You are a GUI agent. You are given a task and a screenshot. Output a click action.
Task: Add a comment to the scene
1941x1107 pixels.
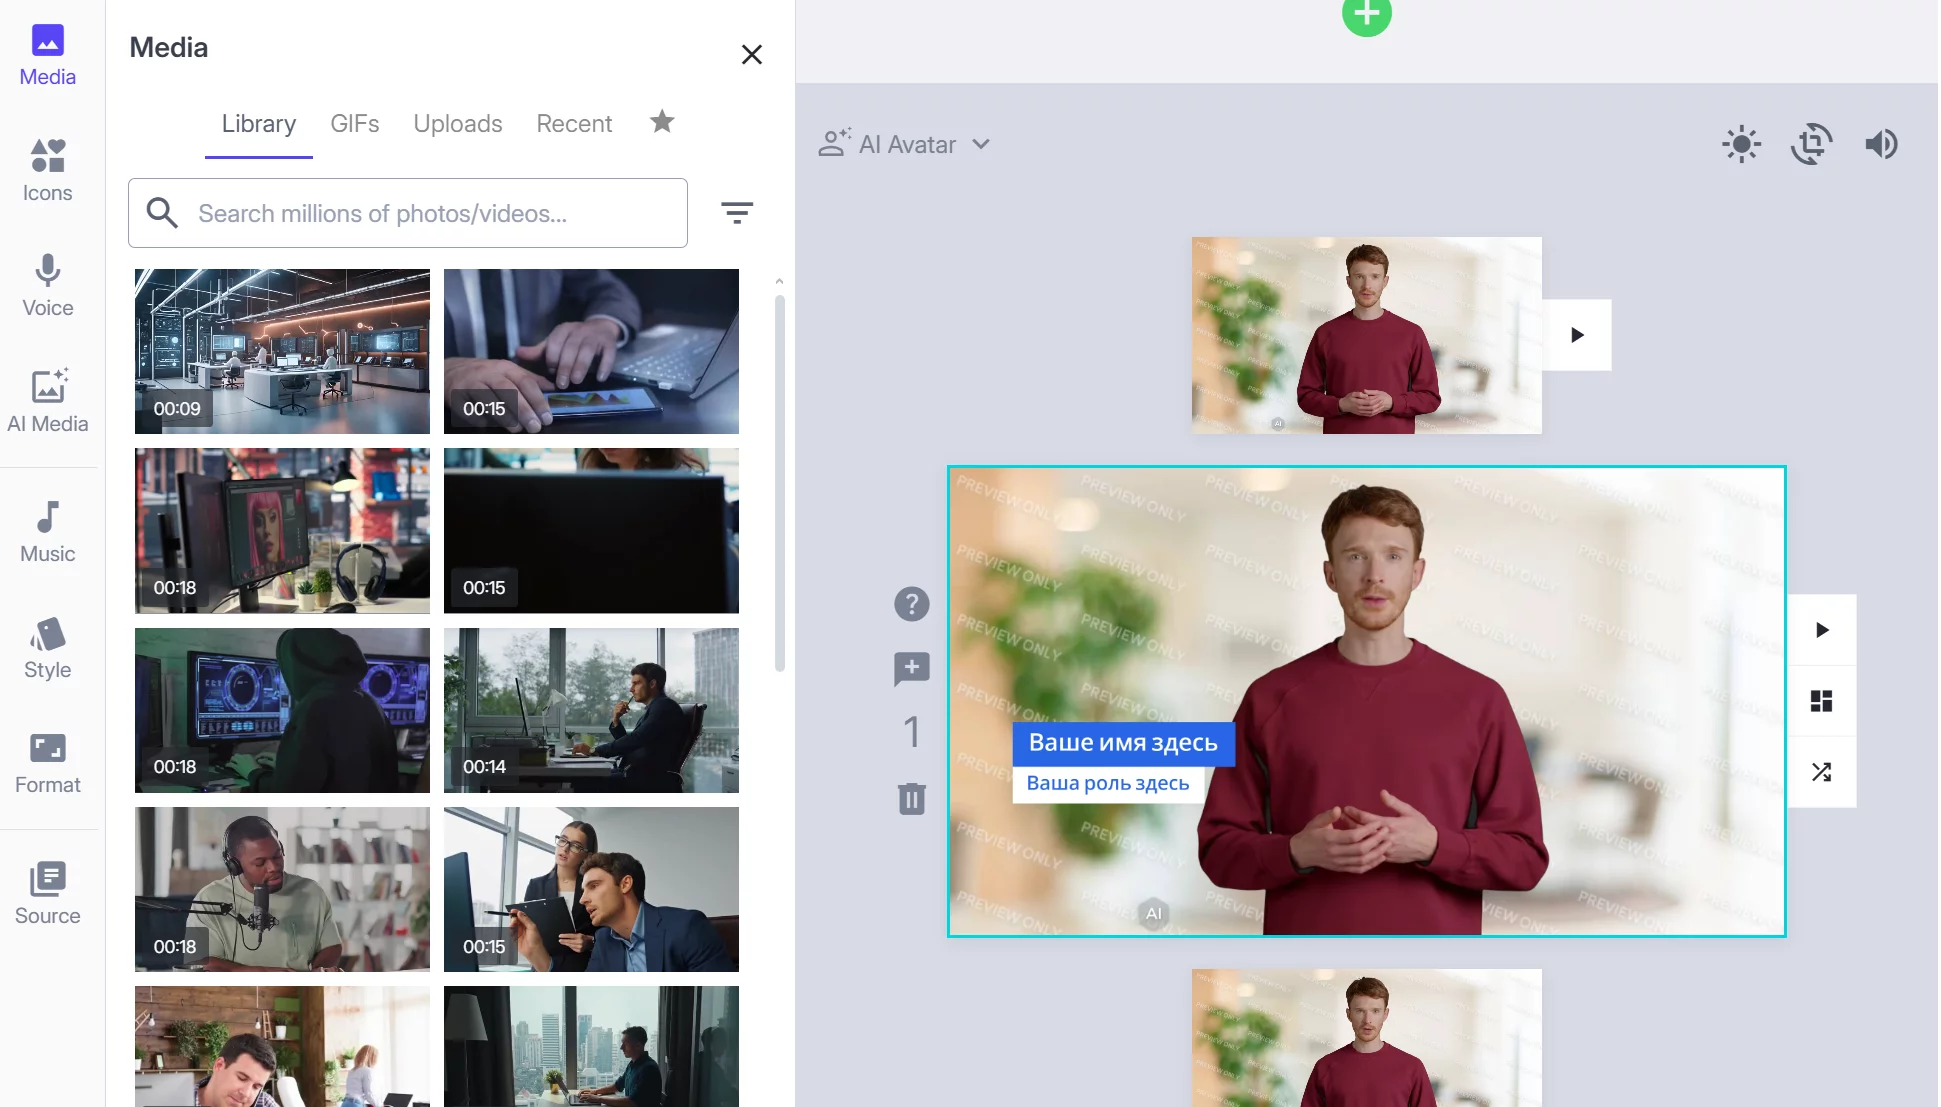pos(911,668)
